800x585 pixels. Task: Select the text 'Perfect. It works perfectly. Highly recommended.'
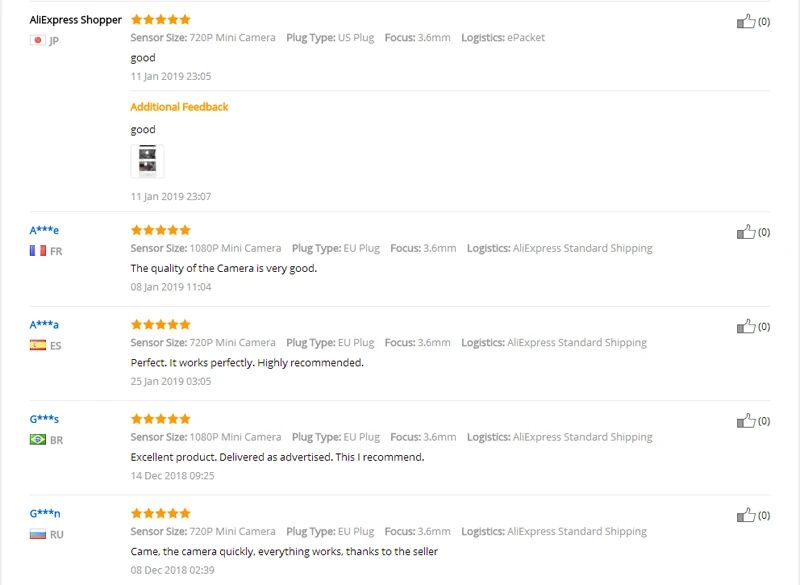pos(247,363)
